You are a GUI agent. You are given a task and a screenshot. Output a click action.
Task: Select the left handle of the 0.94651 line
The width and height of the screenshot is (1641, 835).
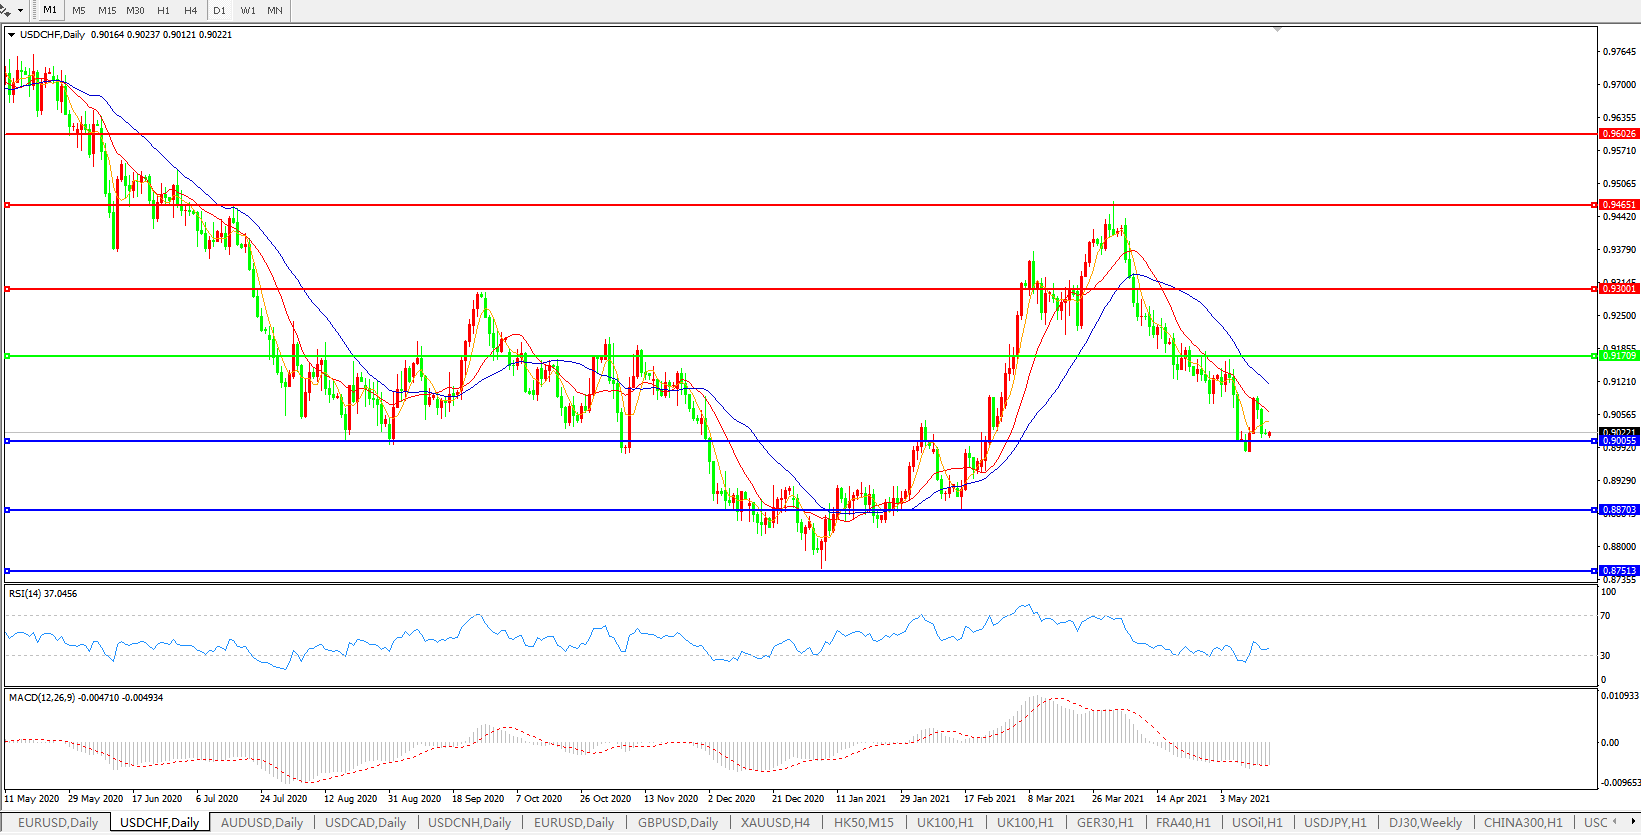[8, 205]
